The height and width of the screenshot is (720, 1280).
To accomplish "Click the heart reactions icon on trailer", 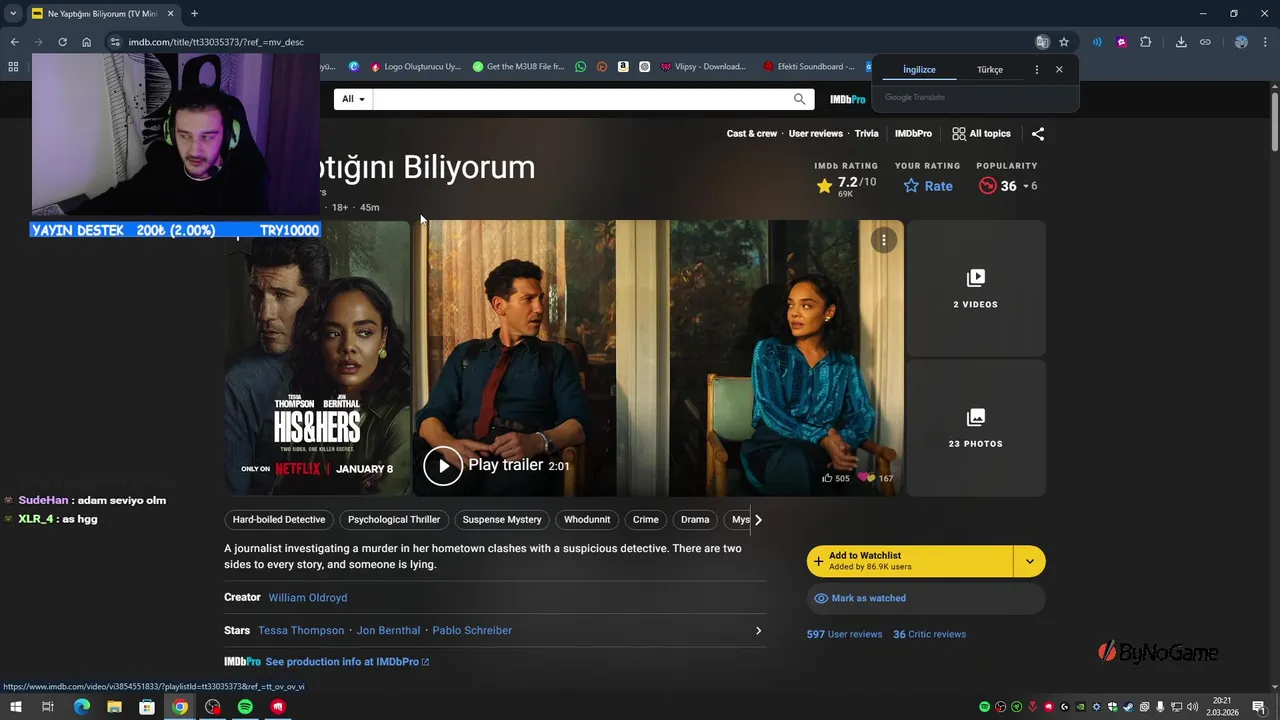I will point(867,478).
